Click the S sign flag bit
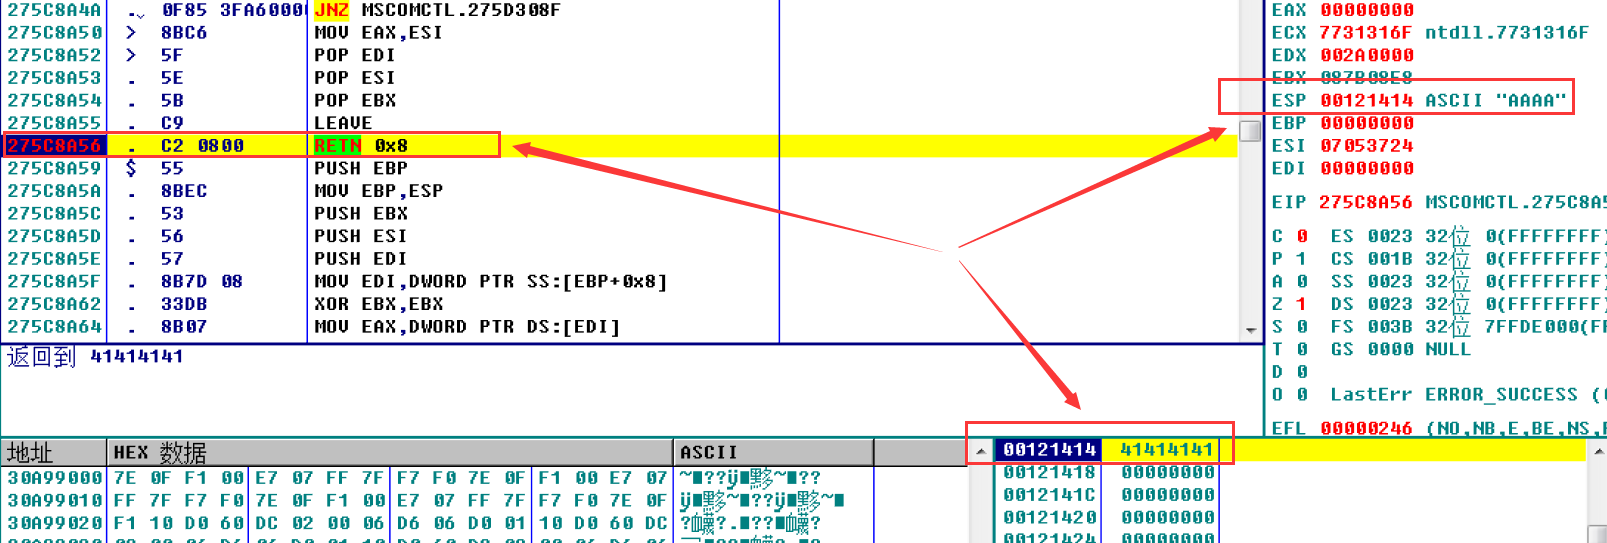This screenshot has height=543, width=1607. coord(1302,327)
